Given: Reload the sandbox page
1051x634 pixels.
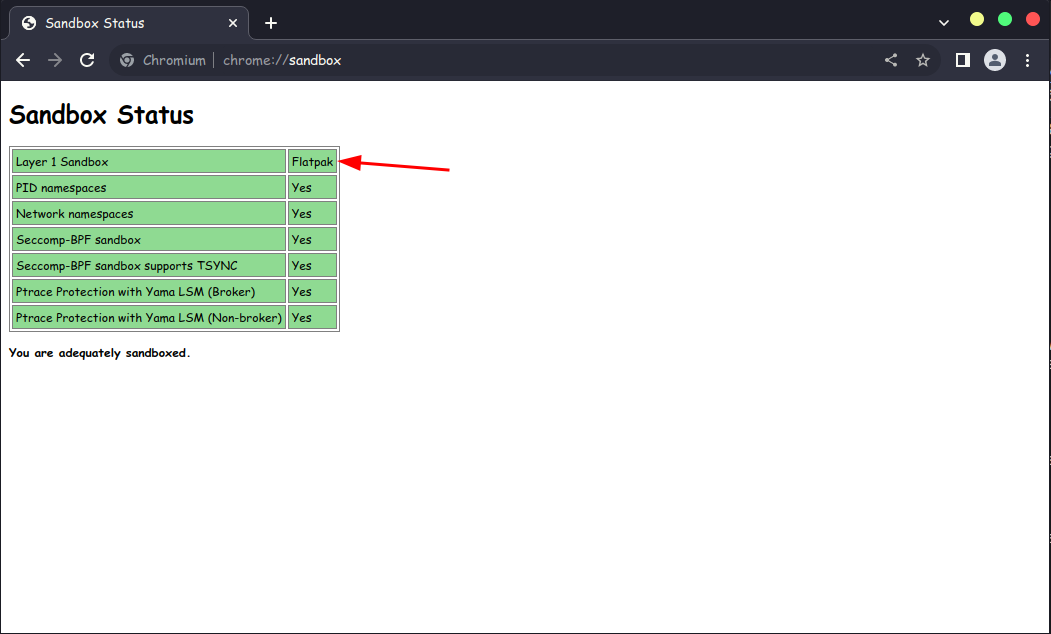Looking at the screenshot, I should 87,60.
